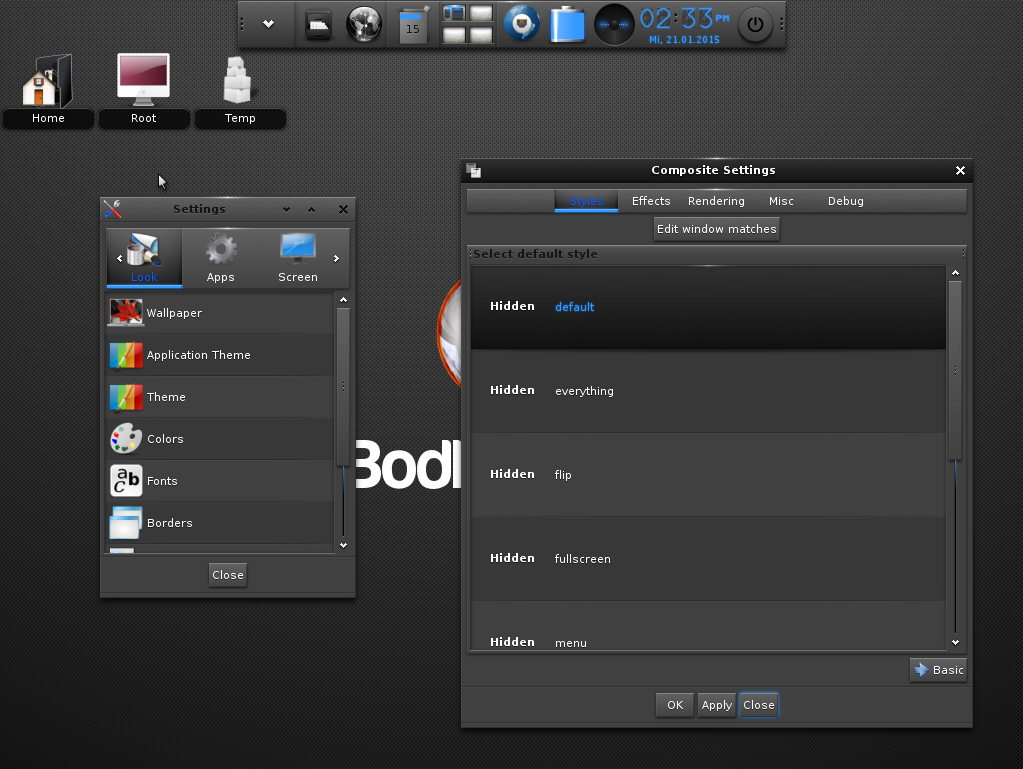1023x769 pixels.
Task: Click the up chevron in Settings title bar
Action: (311, 209)
